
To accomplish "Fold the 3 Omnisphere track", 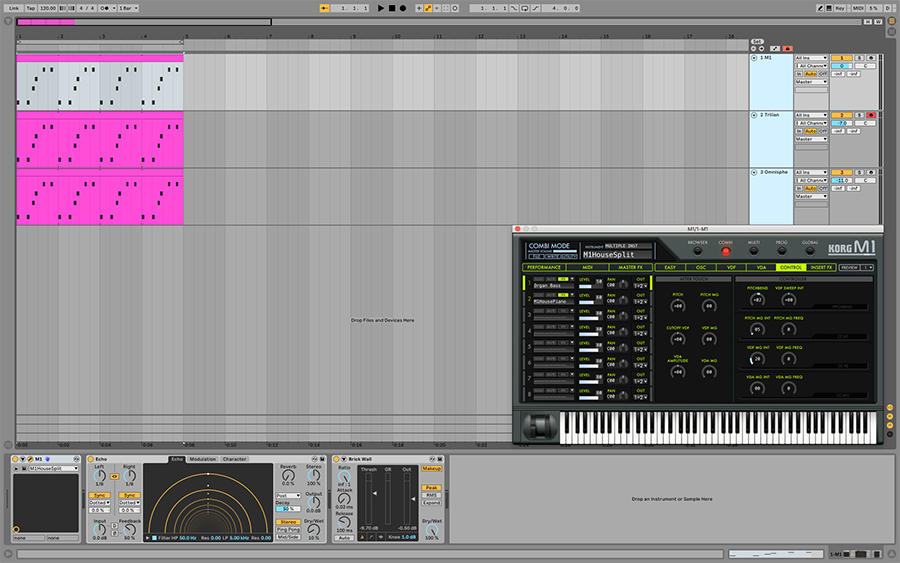I will 754,172.
